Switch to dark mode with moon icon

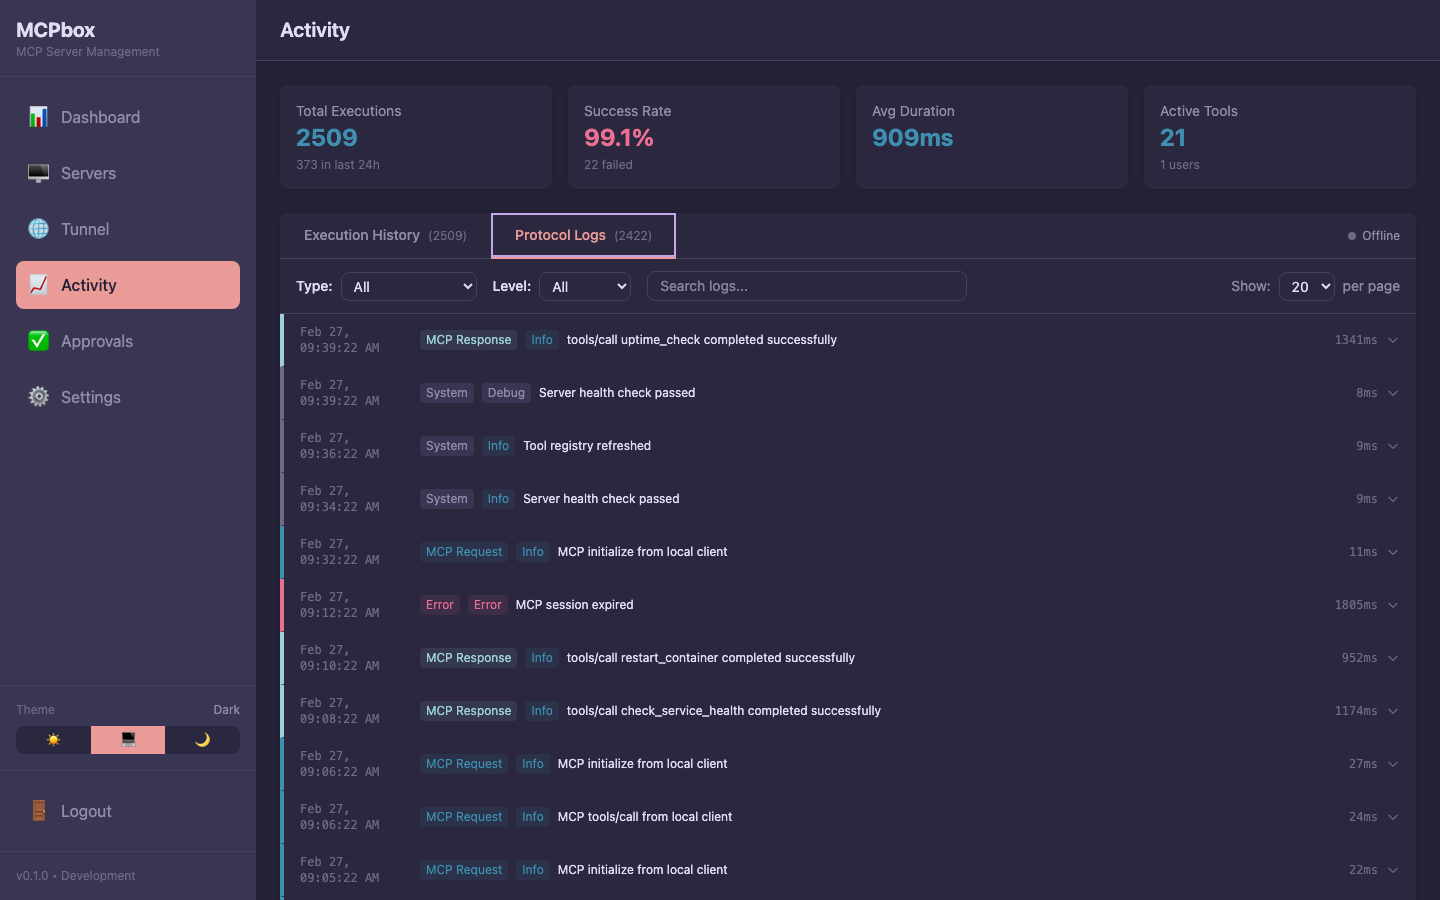[203, 740]
